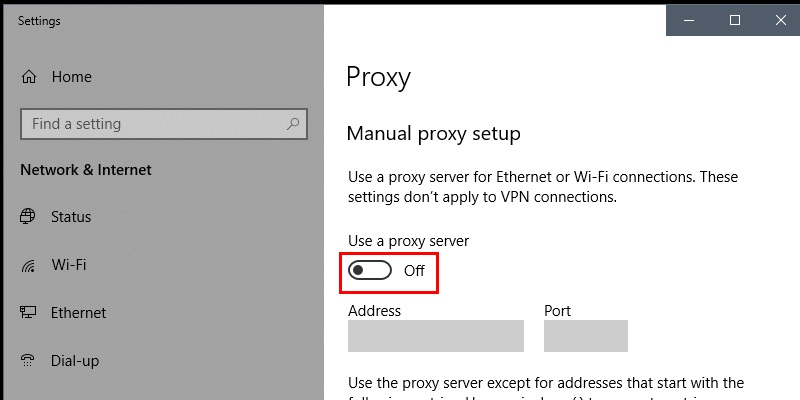Focus the Find a setting search box
Screen dimensions: 800x400
164,123
